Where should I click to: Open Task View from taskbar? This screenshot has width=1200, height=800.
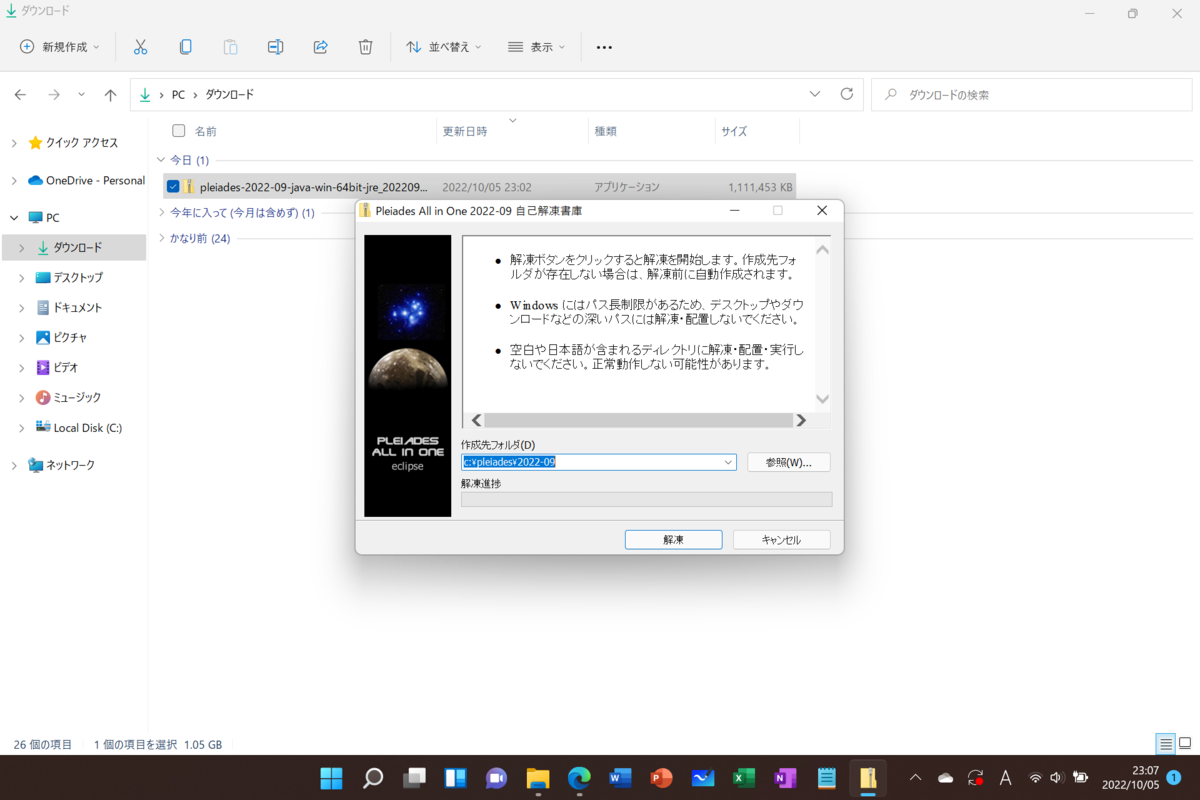pyautogui.click(x=414, y=778)
